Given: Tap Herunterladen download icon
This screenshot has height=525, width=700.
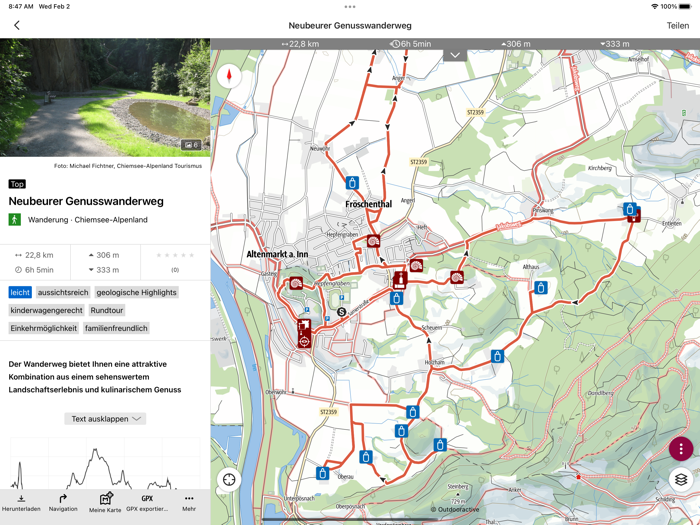Looking at the screenshot, I should [x=21, y=503].
